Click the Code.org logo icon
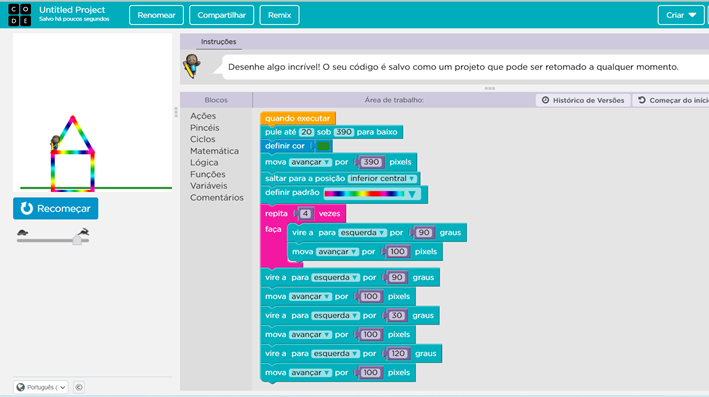The width and height of the screenshot is (709, 397). [x=19, y=15]
